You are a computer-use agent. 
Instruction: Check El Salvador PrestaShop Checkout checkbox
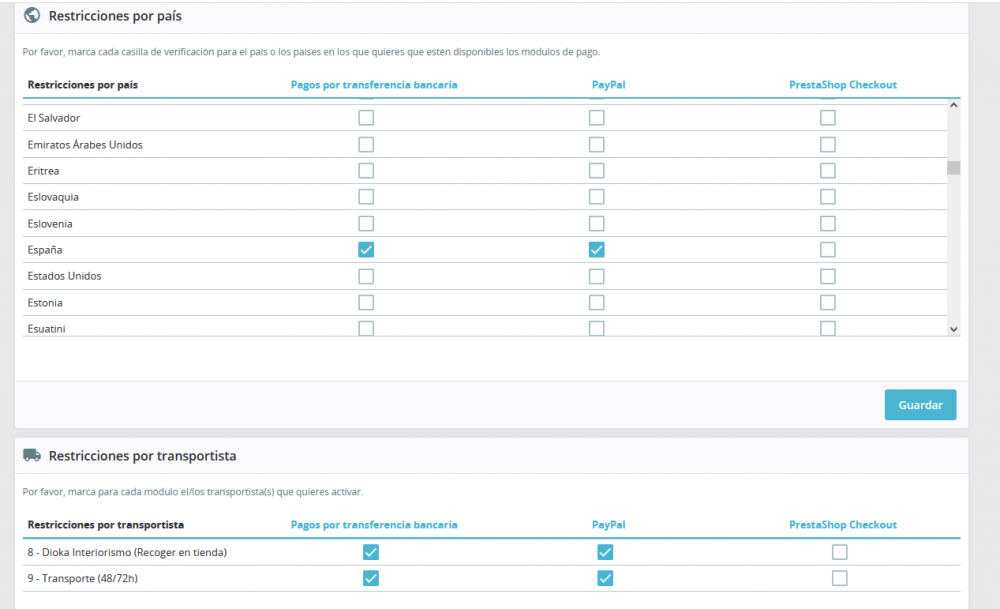pyautogui.click(x=828, y=118)
